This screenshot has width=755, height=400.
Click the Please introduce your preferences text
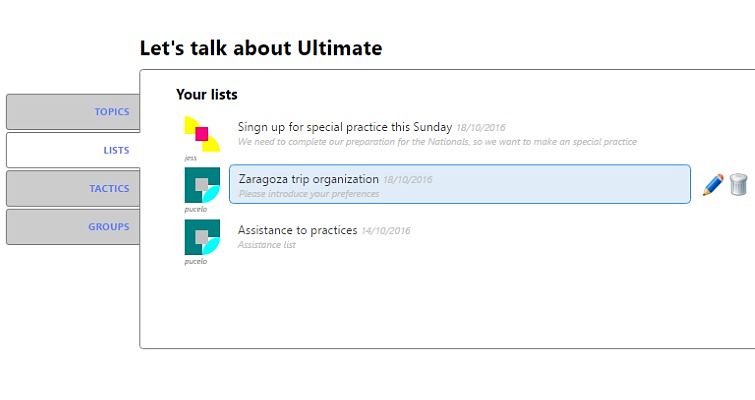tap(309, 194)
